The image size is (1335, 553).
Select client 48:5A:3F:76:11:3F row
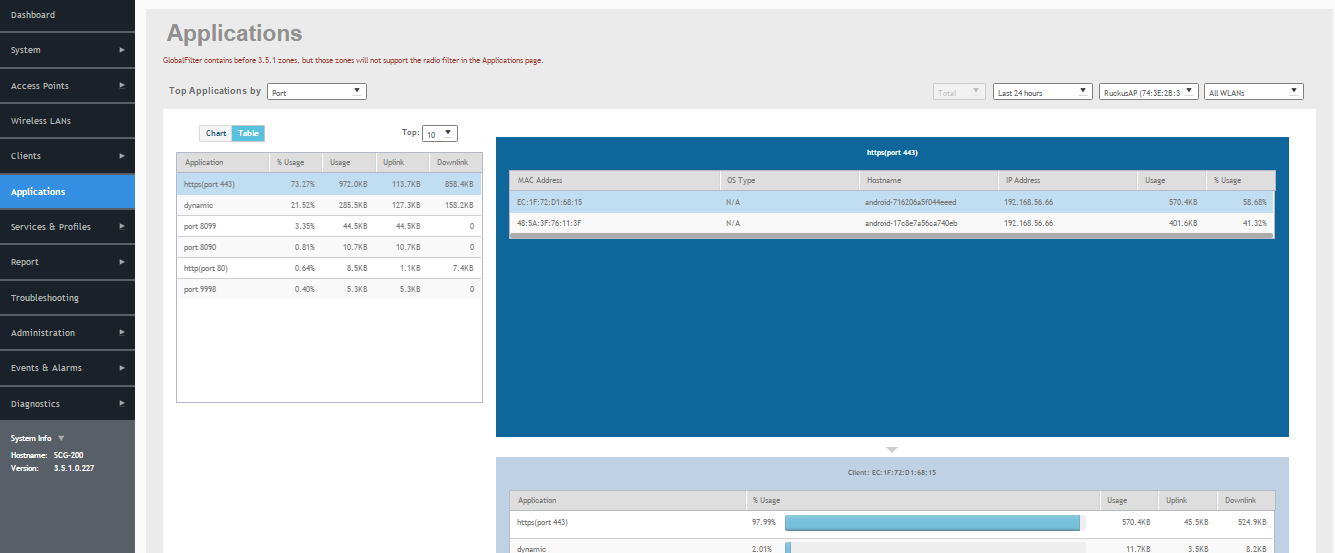click(891, 223)
